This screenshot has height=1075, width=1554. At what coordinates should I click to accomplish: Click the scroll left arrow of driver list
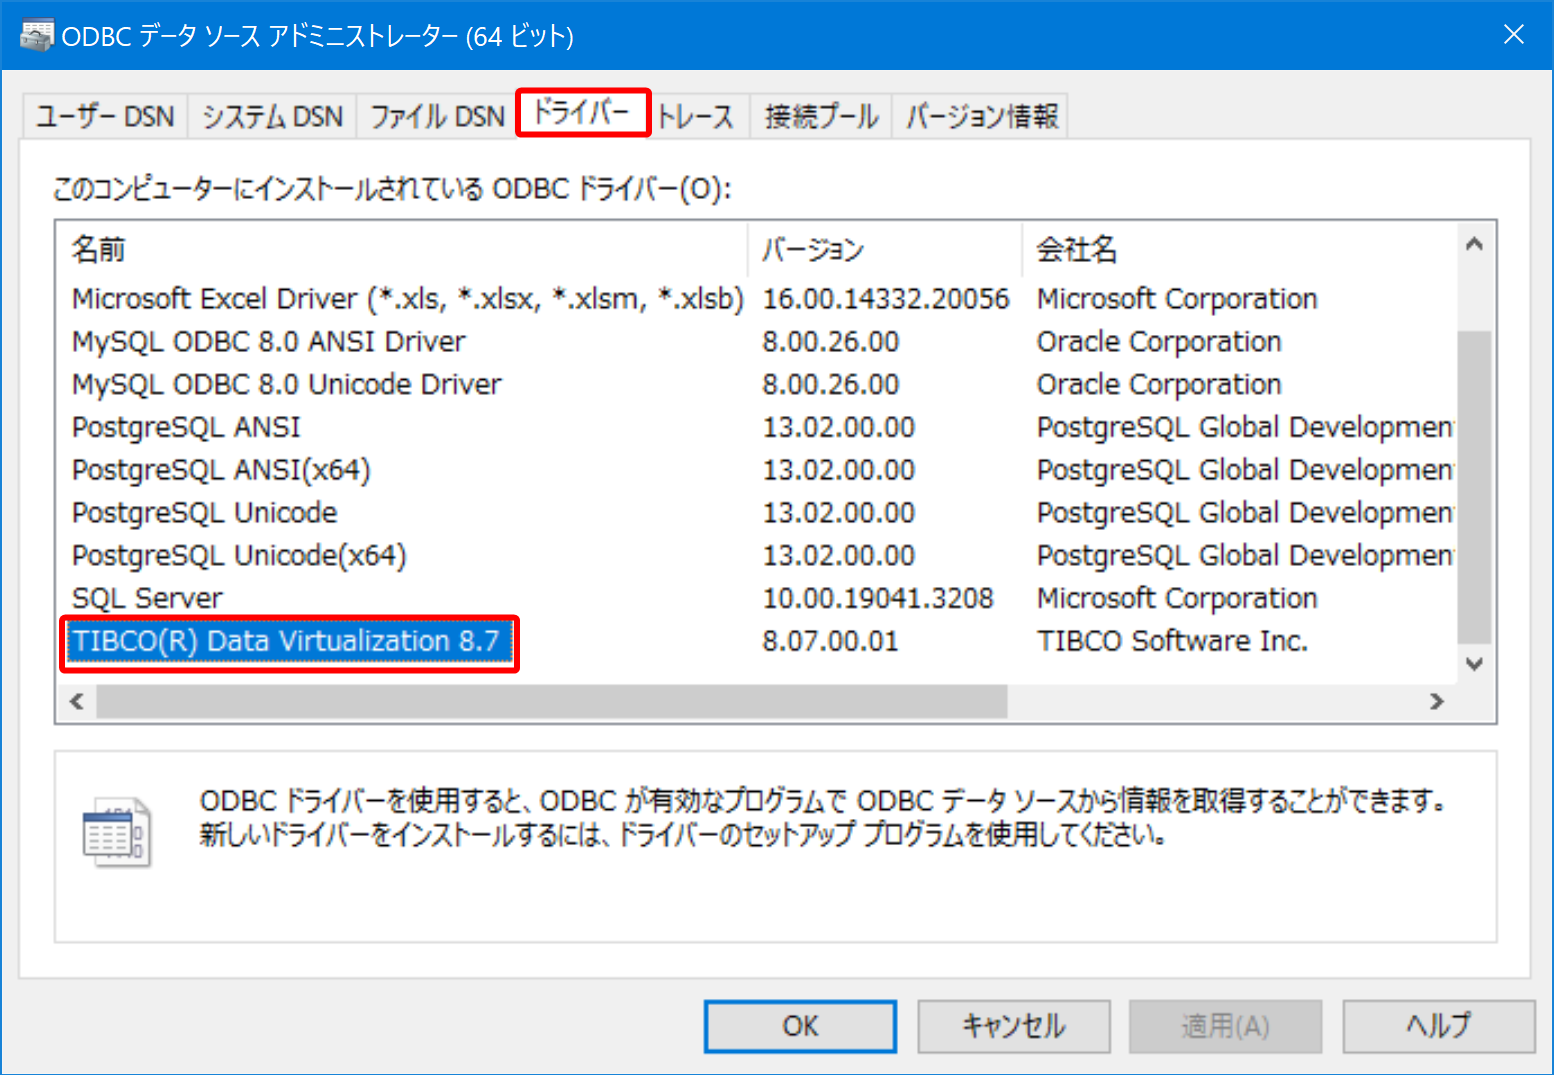click(x=77, y=702)
